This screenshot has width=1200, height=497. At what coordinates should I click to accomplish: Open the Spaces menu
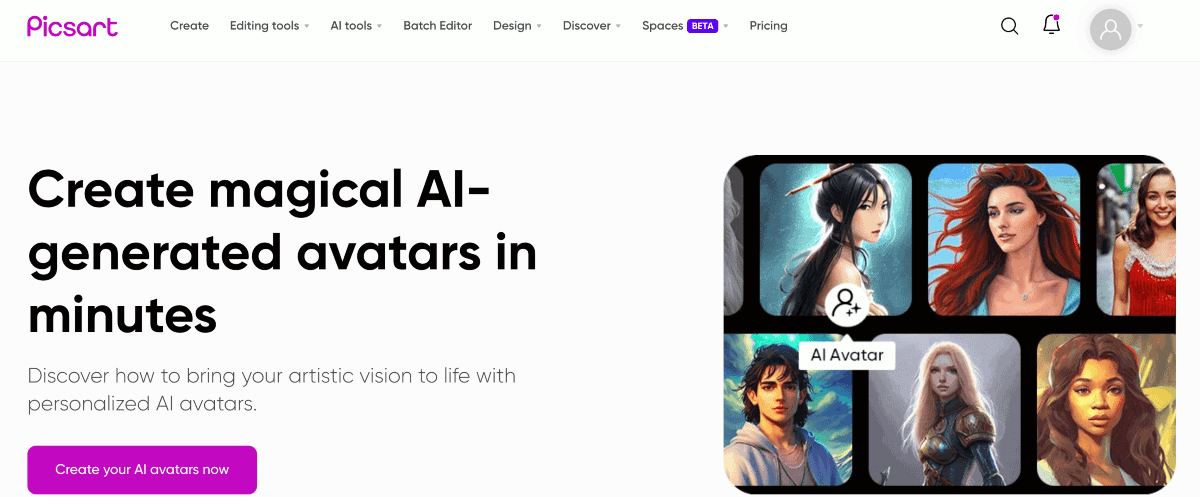(x=663, y=26)
